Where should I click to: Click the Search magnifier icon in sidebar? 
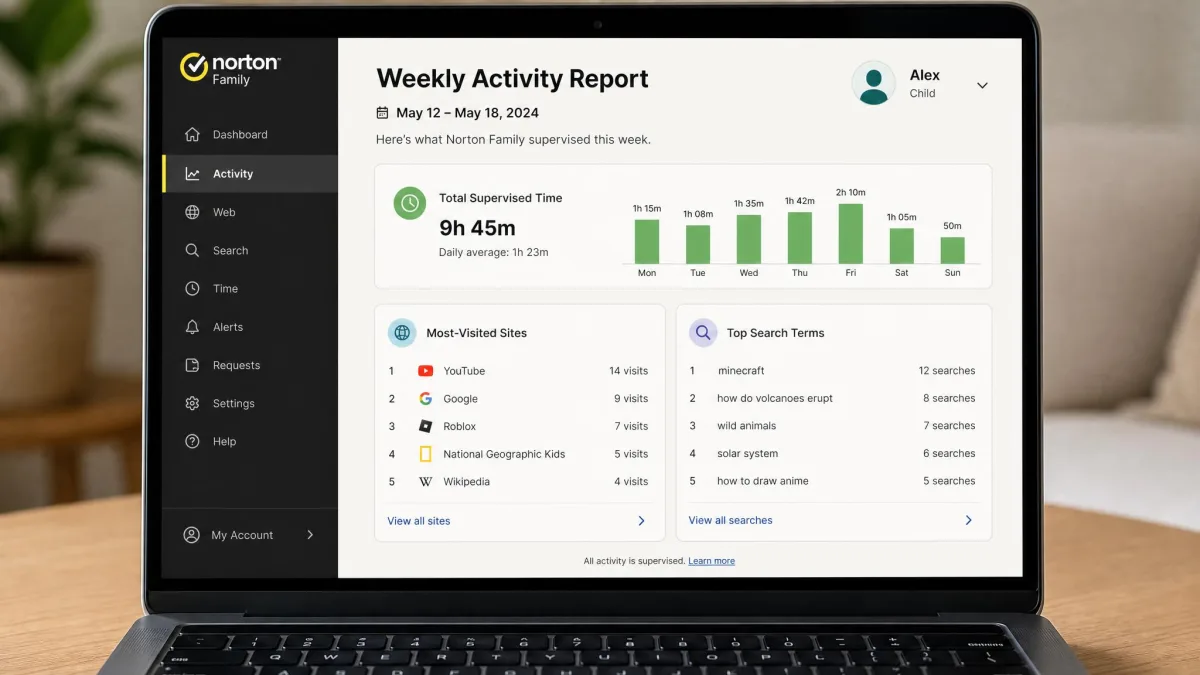193,250
